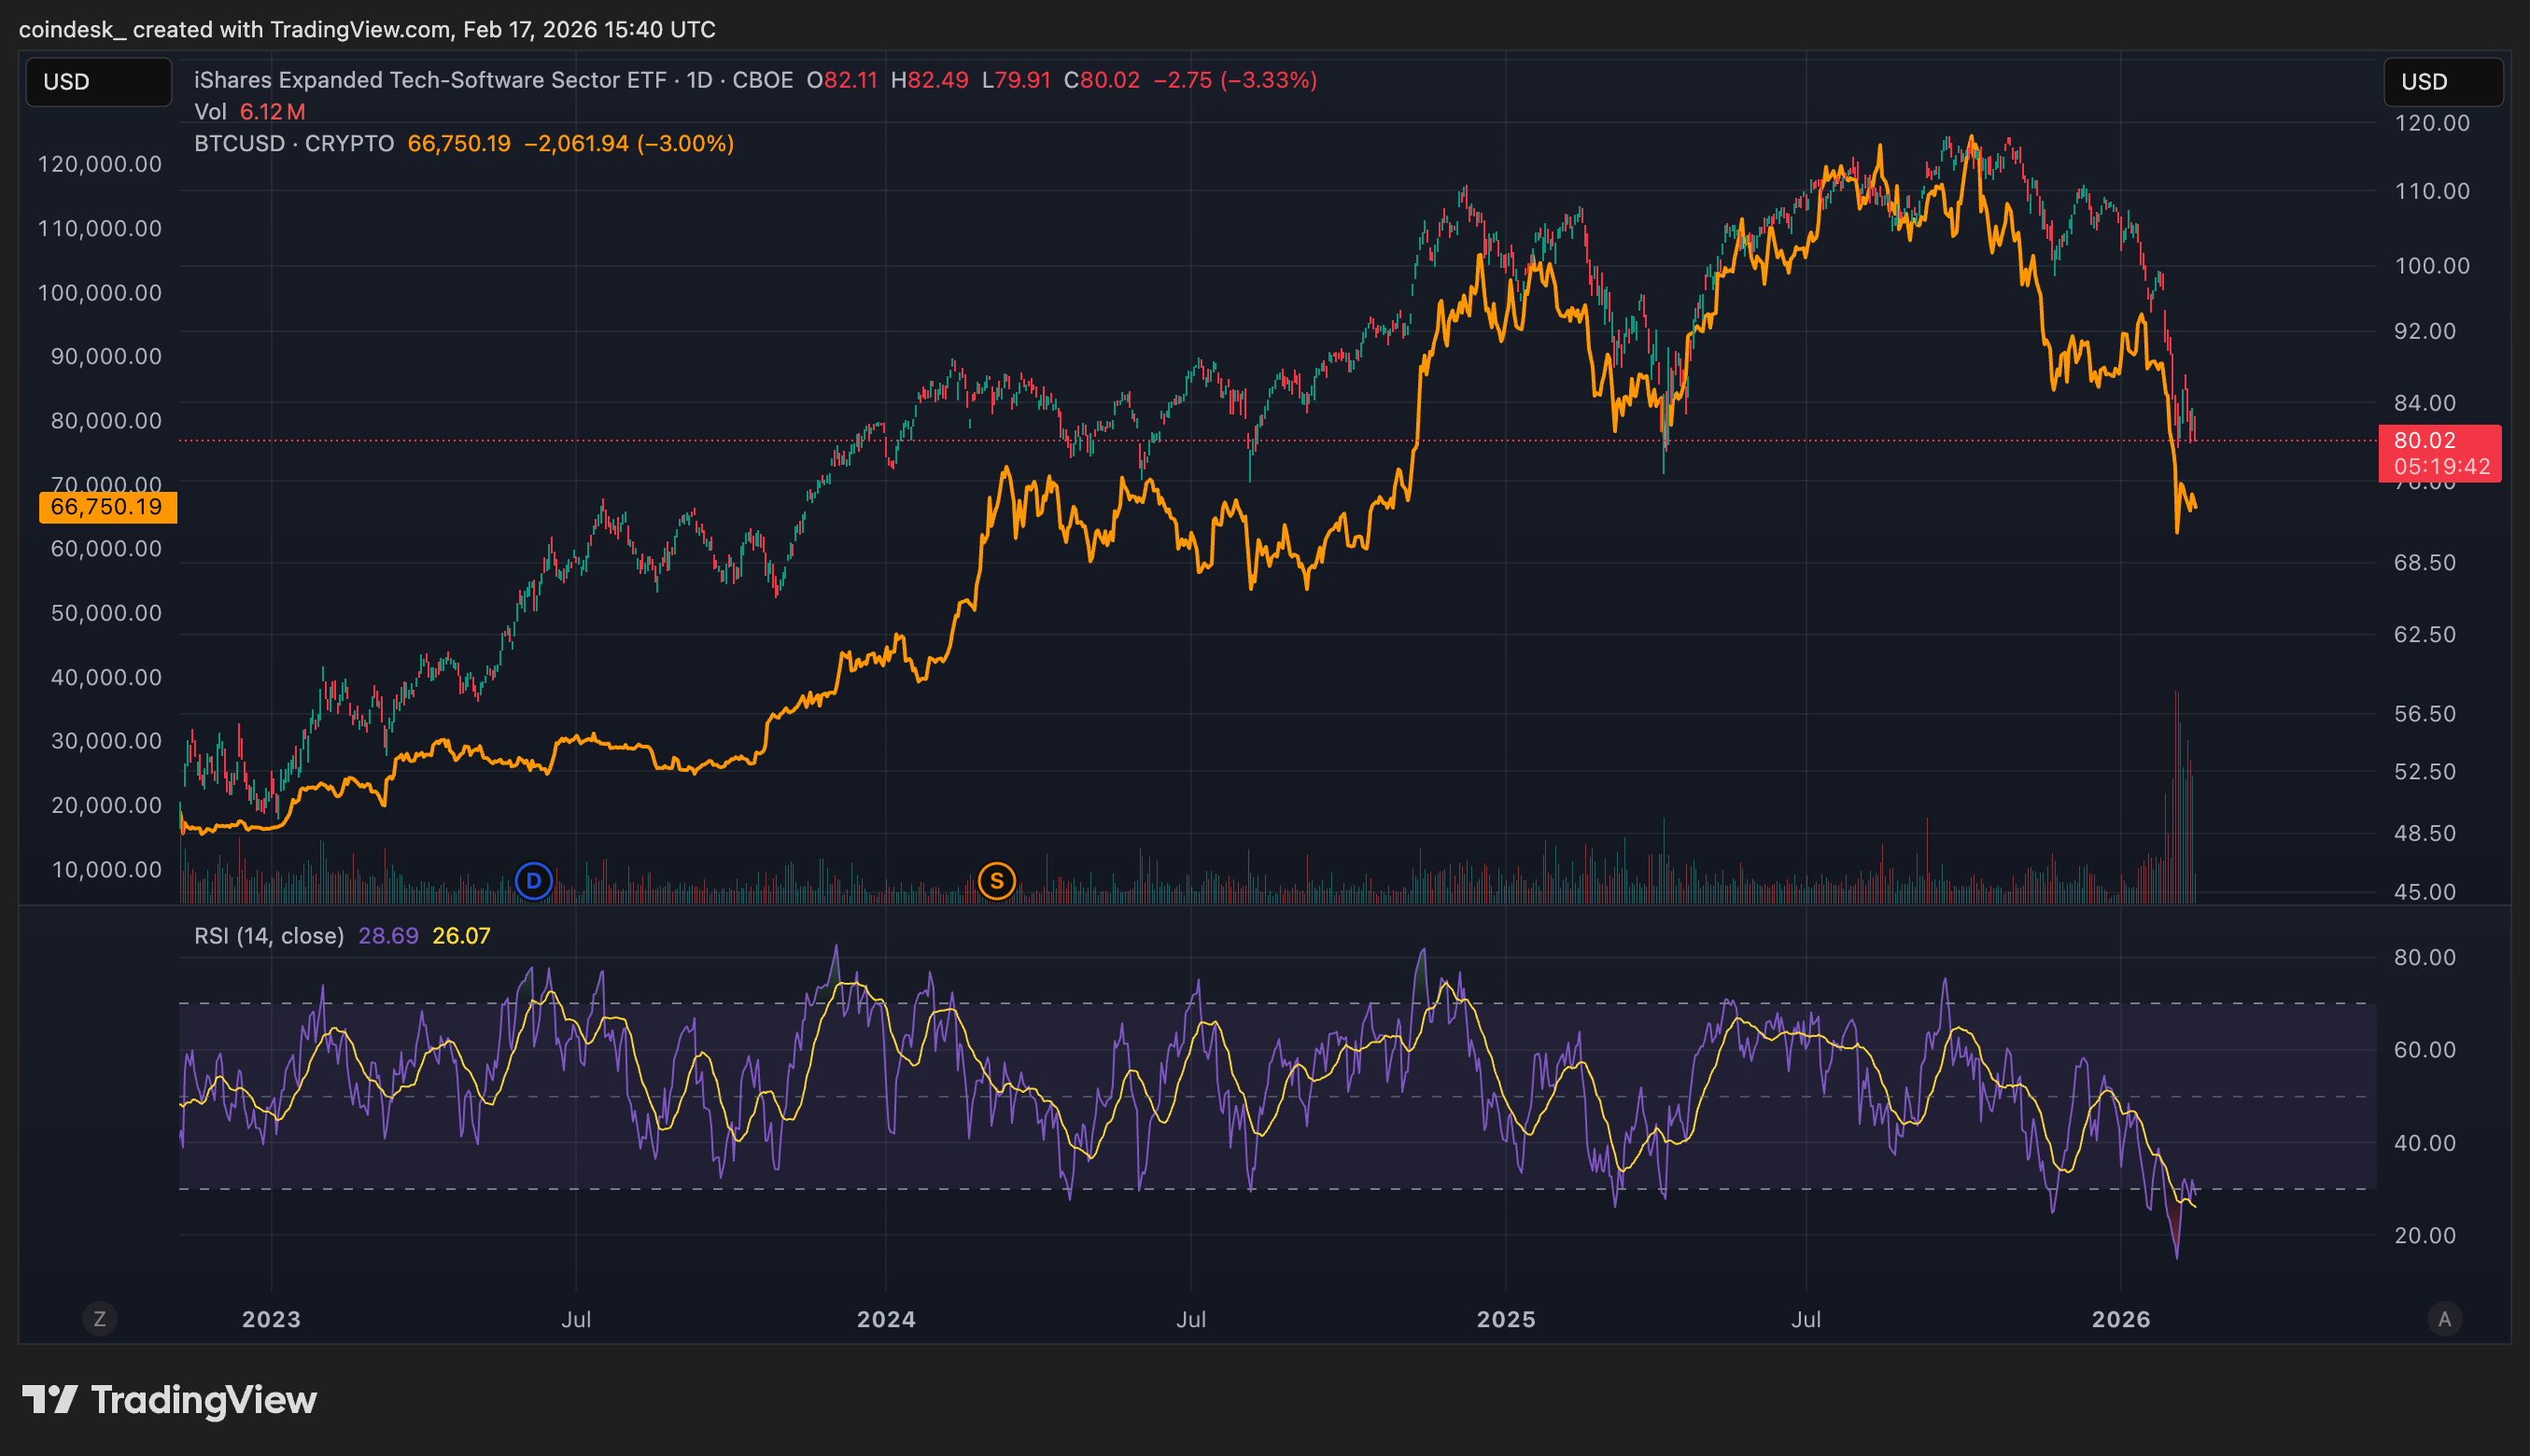Click the 2024 label on time axis

[x=886, y=1319]
